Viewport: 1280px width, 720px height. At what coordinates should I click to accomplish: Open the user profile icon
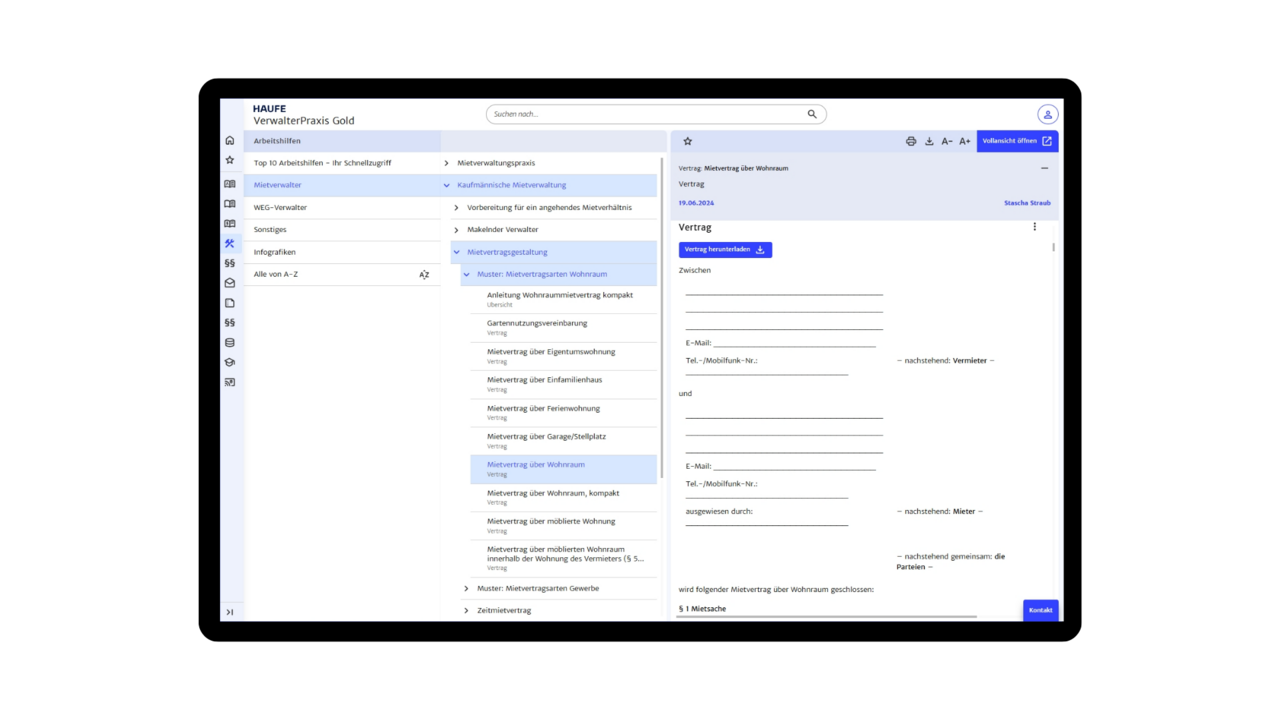(1047, 114)
